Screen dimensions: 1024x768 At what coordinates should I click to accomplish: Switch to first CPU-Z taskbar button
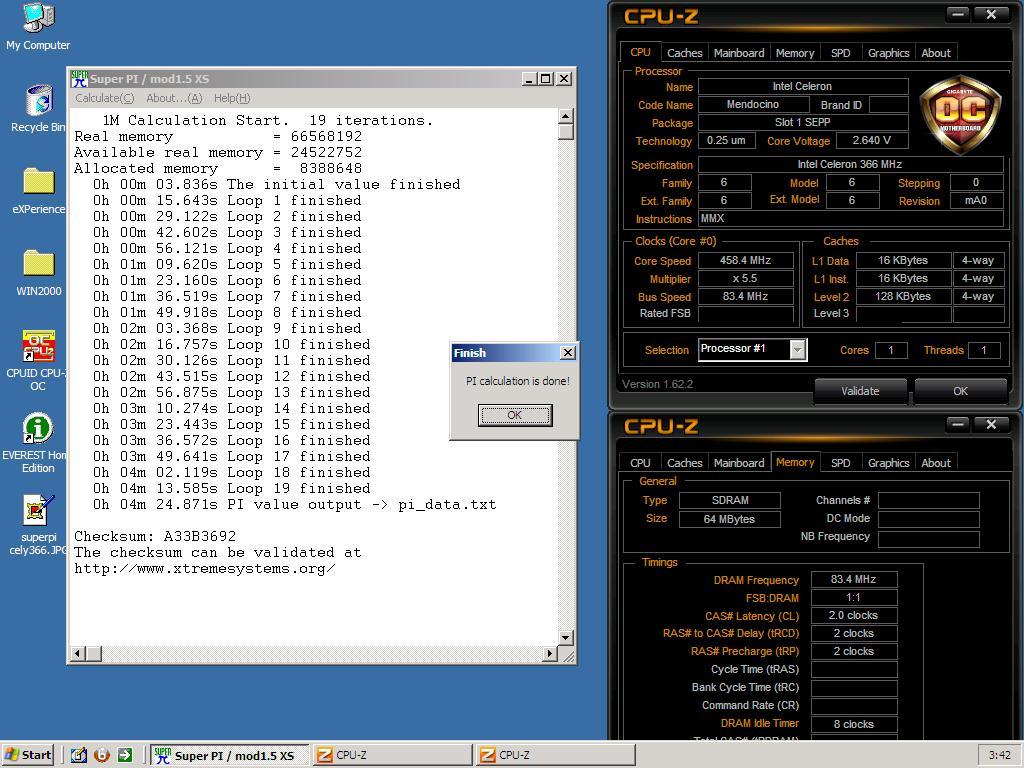point(392,755)
